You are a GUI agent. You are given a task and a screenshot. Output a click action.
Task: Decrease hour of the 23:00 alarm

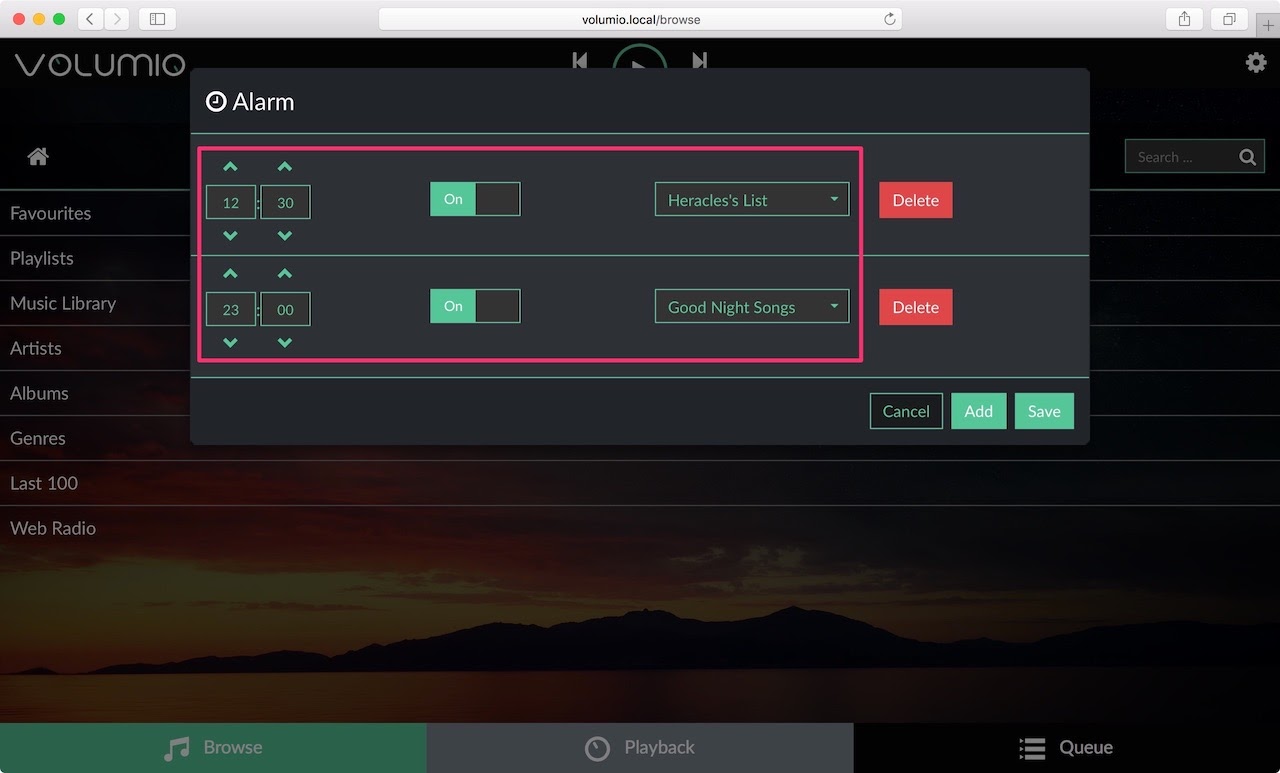coord(230,343)
